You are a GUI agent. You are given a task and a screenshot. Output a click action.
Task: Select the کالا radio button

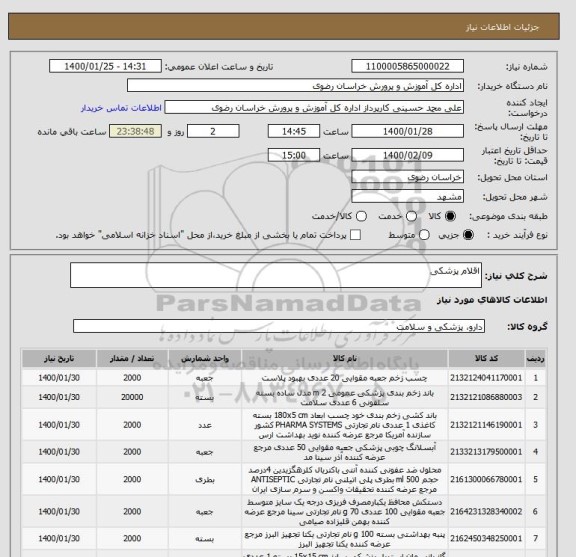tap(450, 216)
